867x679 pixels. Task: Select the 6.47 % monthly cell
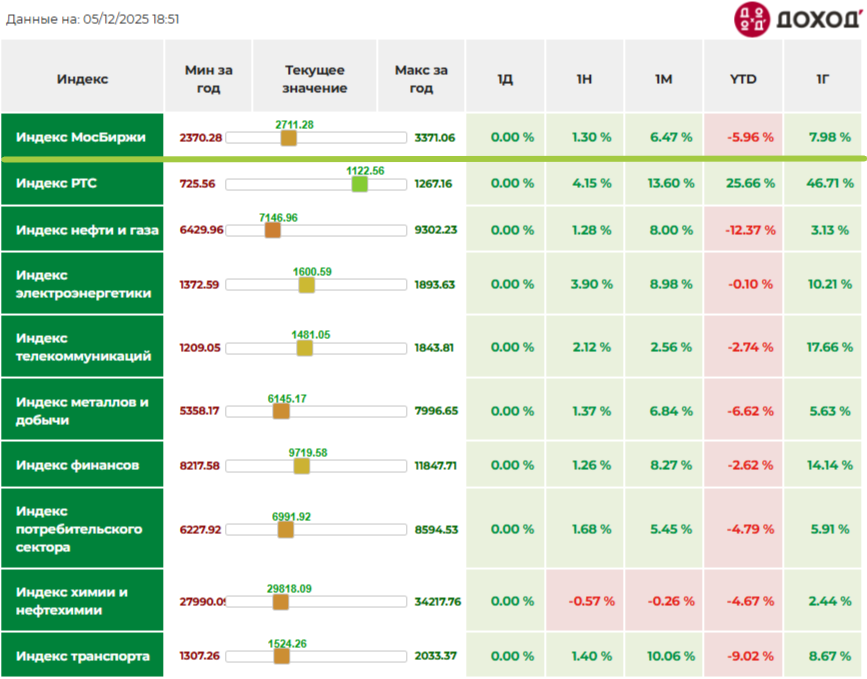point(664,136)
